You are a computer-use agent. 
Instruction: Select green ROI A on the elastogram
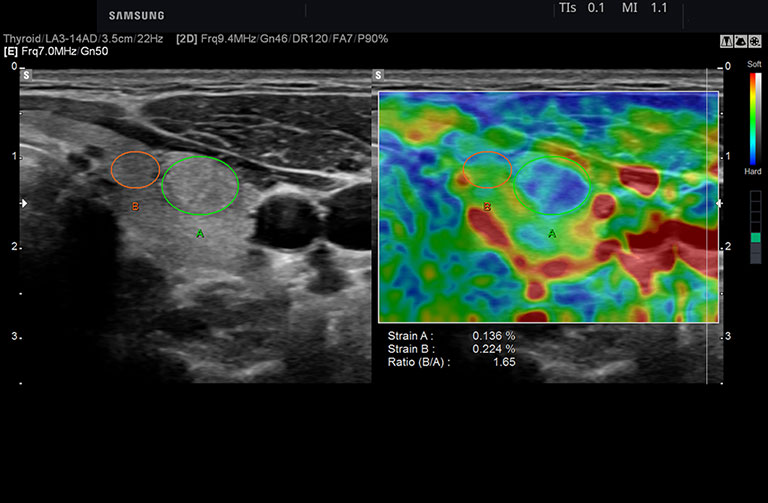(552, 186)
